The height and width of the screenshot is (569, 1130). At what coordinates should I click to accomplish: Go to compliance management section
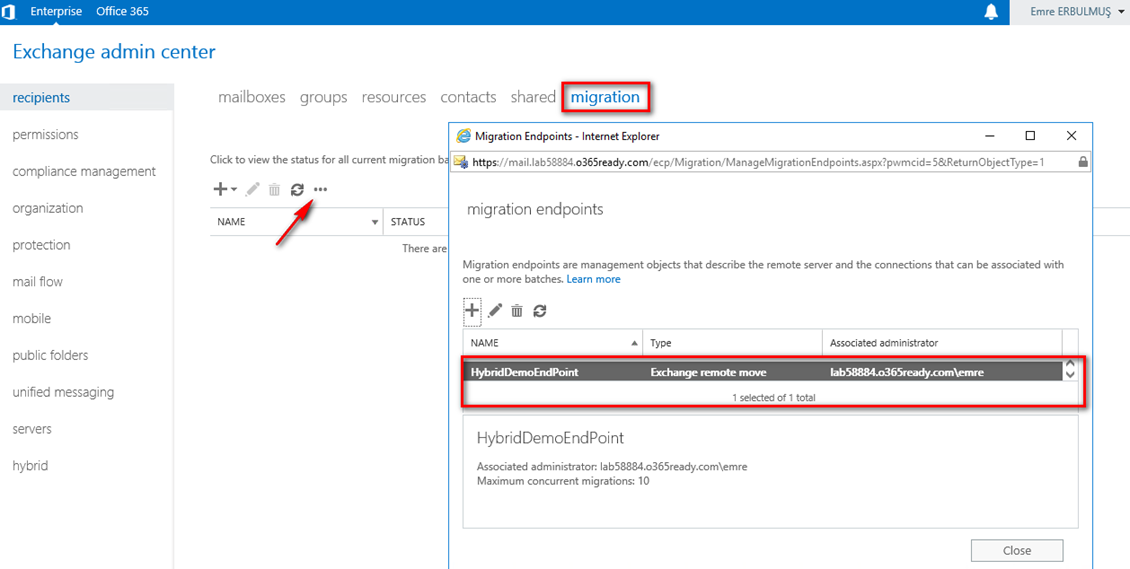pyautogui.click(x=84, y=171)
